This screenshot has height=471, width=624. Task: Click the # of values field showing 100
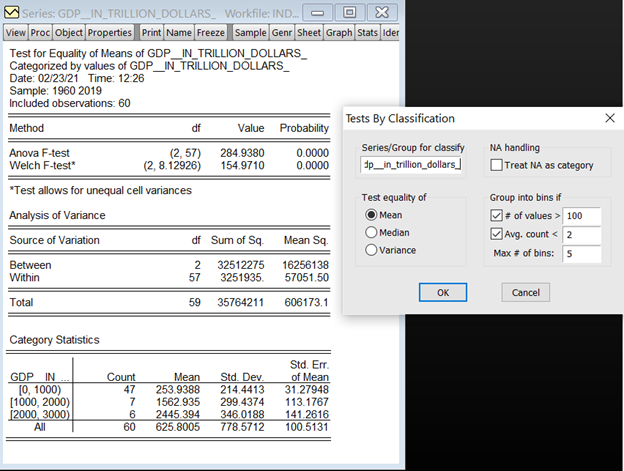[581, 216]
